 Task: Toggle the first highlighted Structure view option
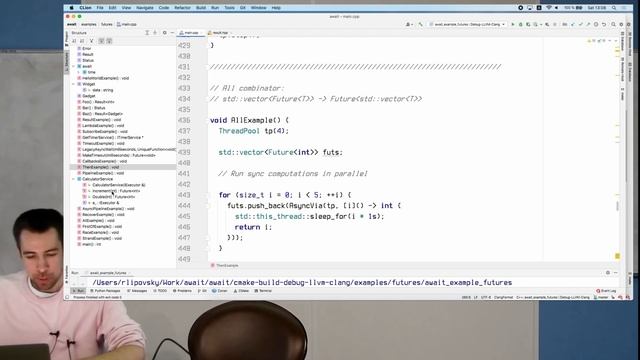(101, 41)
